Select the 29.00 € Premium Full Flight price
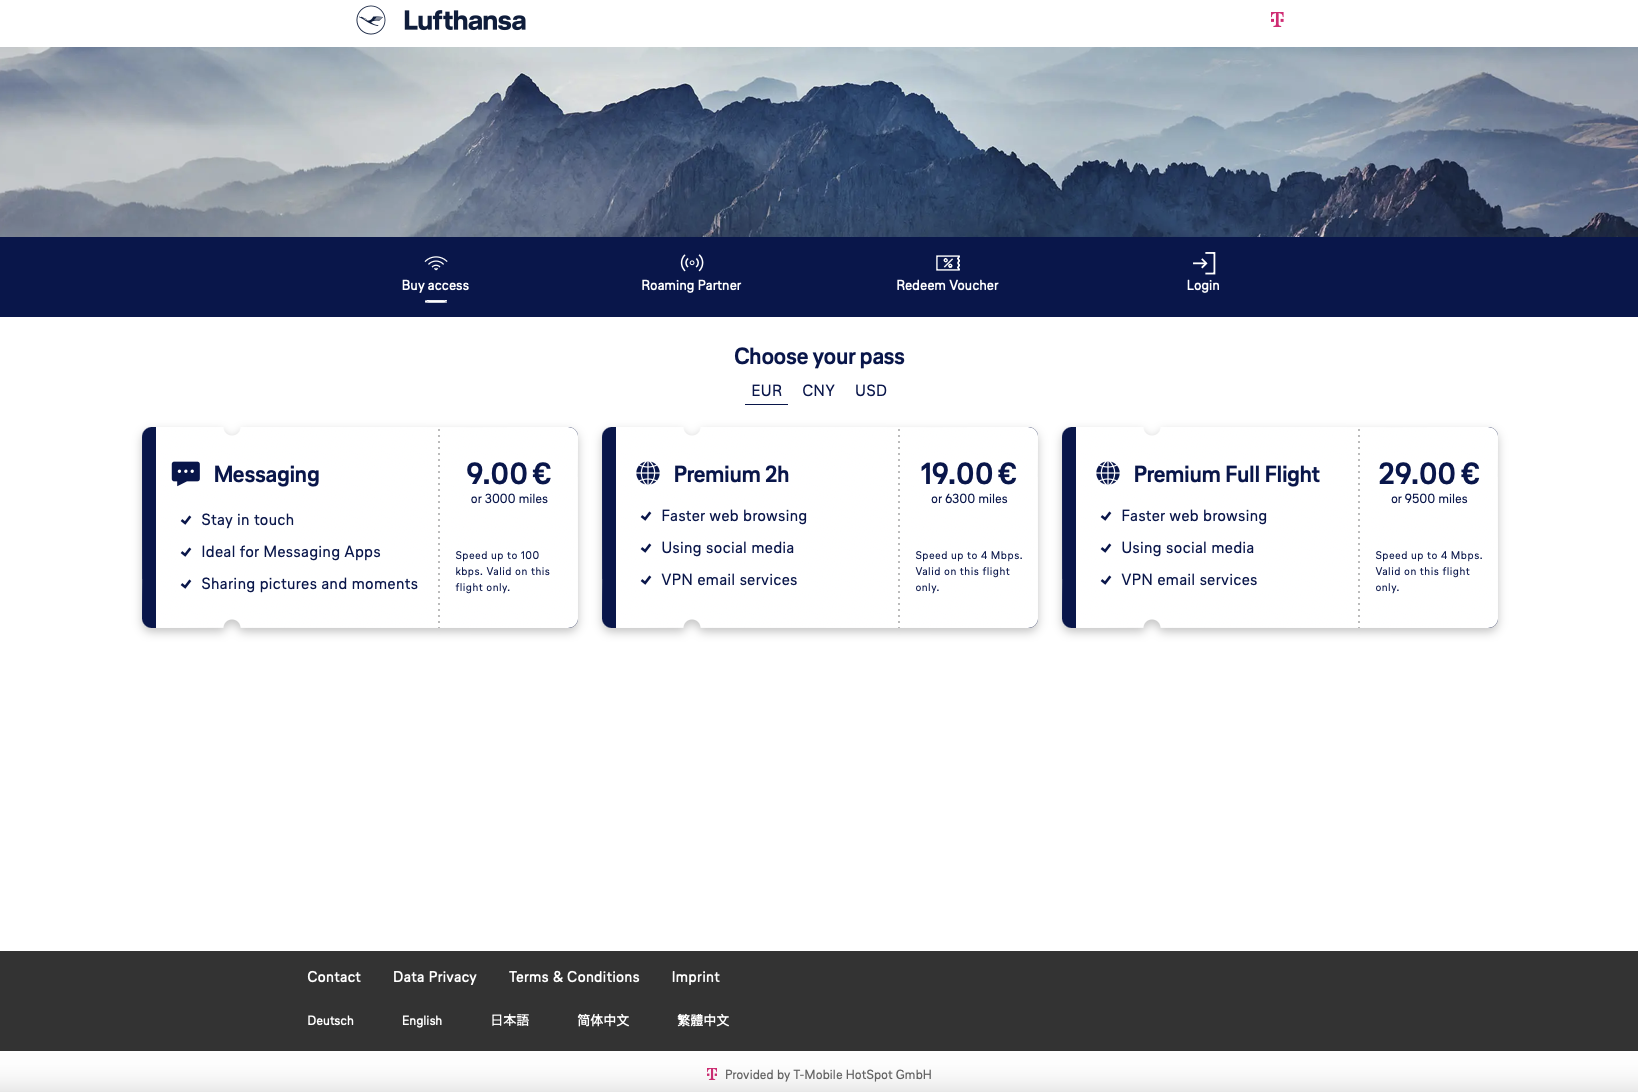The height and width of the screenshot is (1092, 1638). coord(1428,474)
